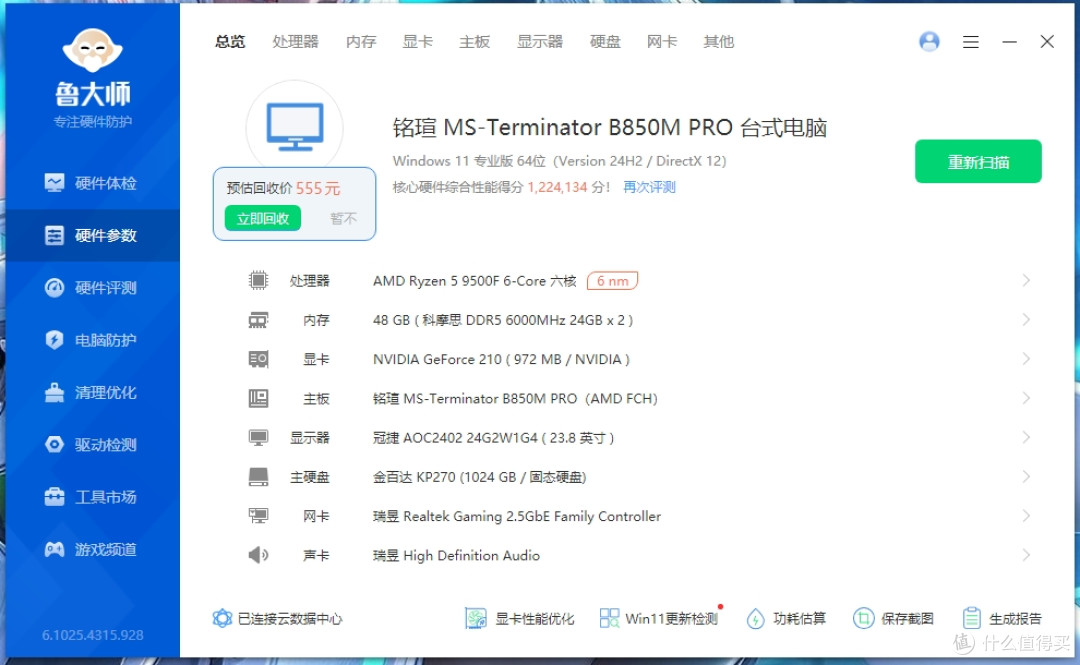
Task: Open the hamburger menu icon
Action: pyautogui.click(x=970, y=42)
